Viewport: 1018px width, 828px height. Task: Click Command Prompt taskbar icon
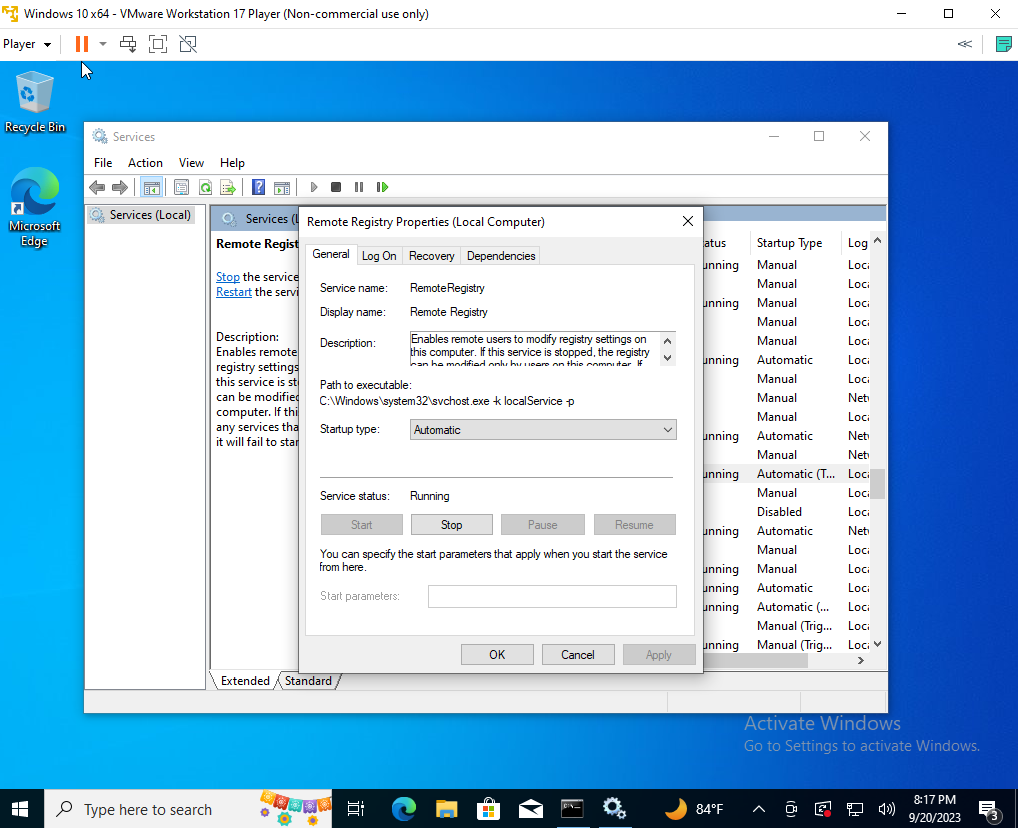(x=572, y=809)
